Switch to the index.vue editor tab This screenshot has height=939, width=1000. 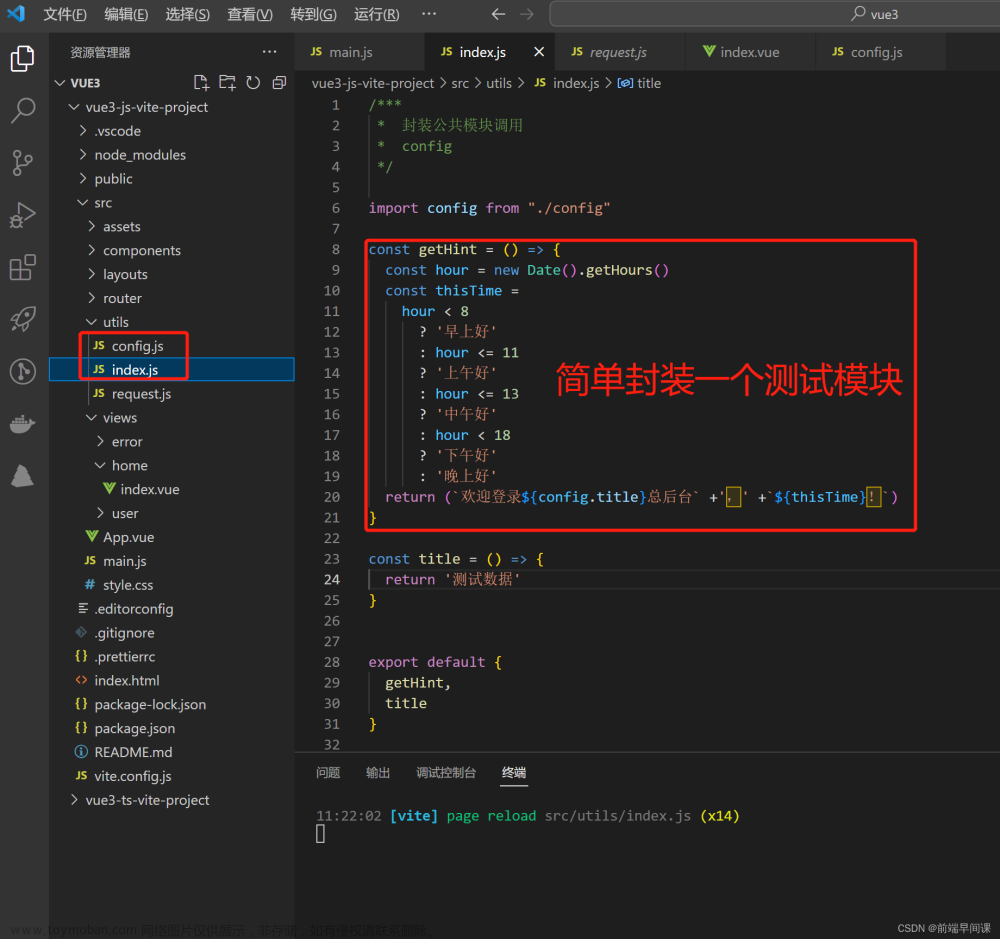point(751,52)
